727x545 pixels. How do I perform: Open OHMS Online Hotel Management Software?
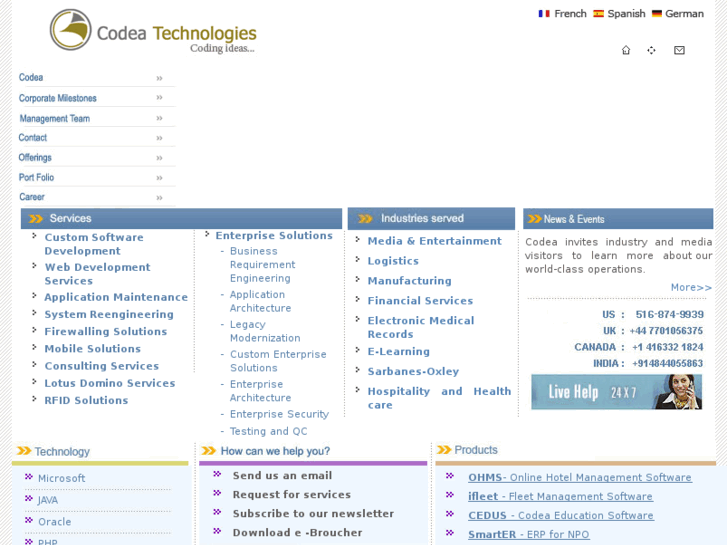[x=580, y=477]
